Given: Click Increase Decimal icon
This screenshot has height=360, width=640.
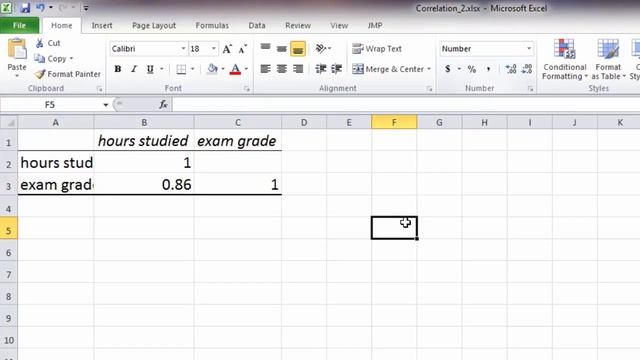Looking at the screenshot, I should pos(511,69).
